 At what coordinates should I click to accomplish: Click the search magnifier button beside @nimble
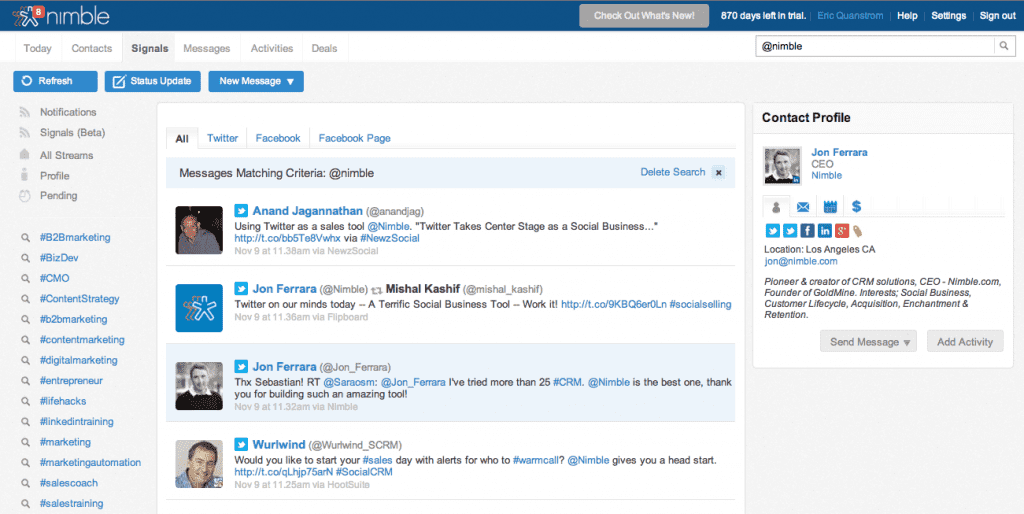click(x=1004, y=46)
